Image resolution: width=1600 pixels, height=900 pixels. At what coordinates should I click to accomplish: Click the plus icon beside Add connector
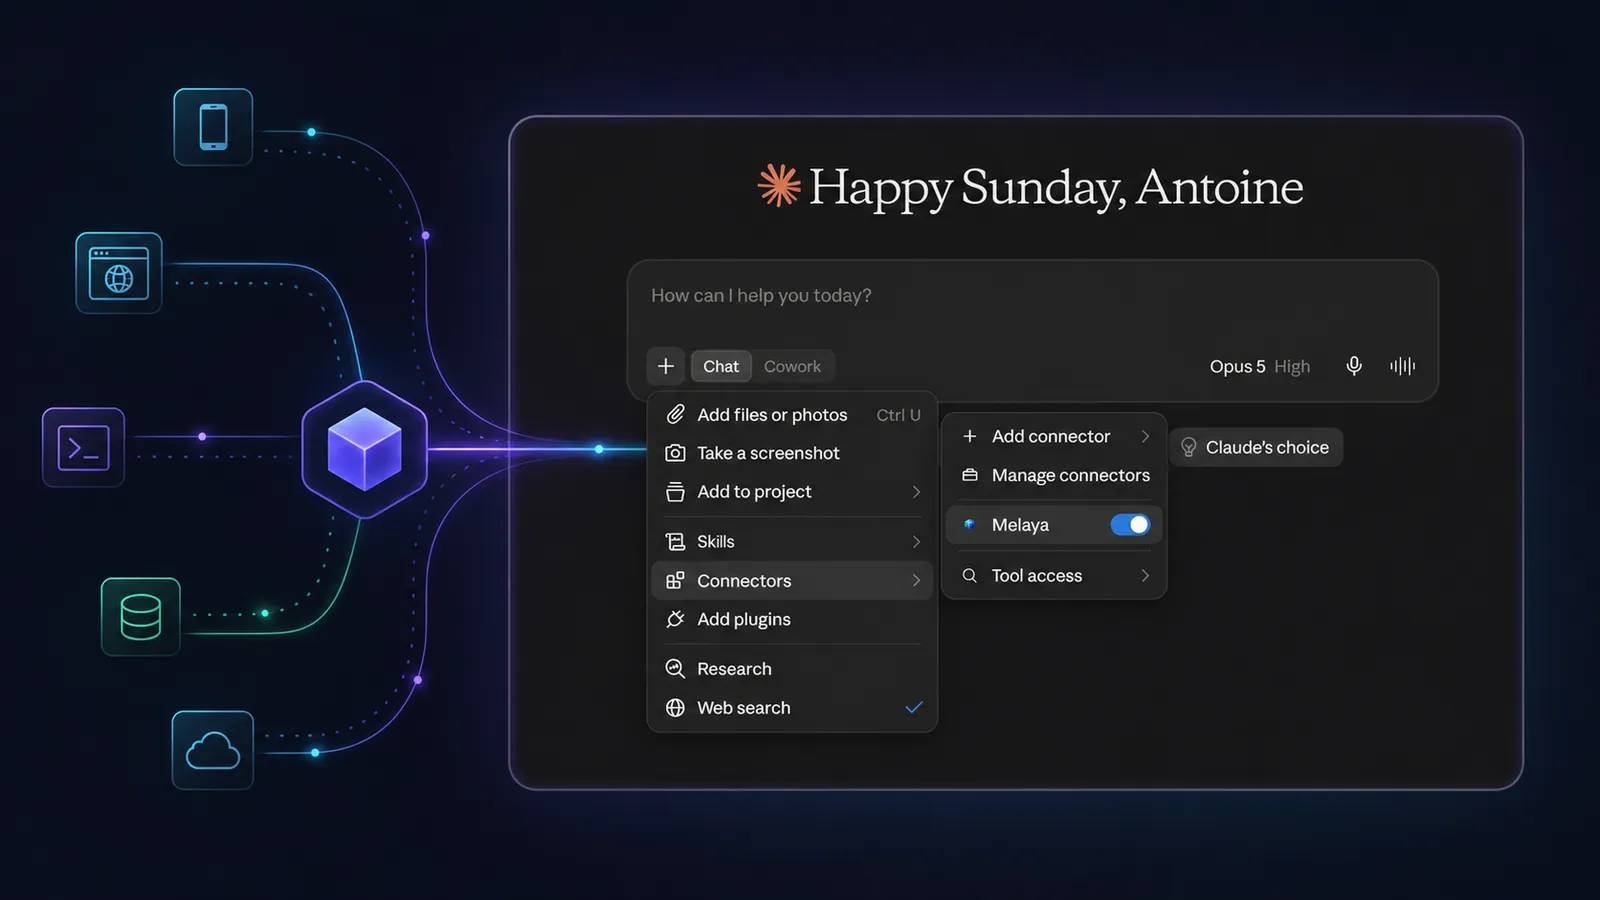tap(969, 436)
